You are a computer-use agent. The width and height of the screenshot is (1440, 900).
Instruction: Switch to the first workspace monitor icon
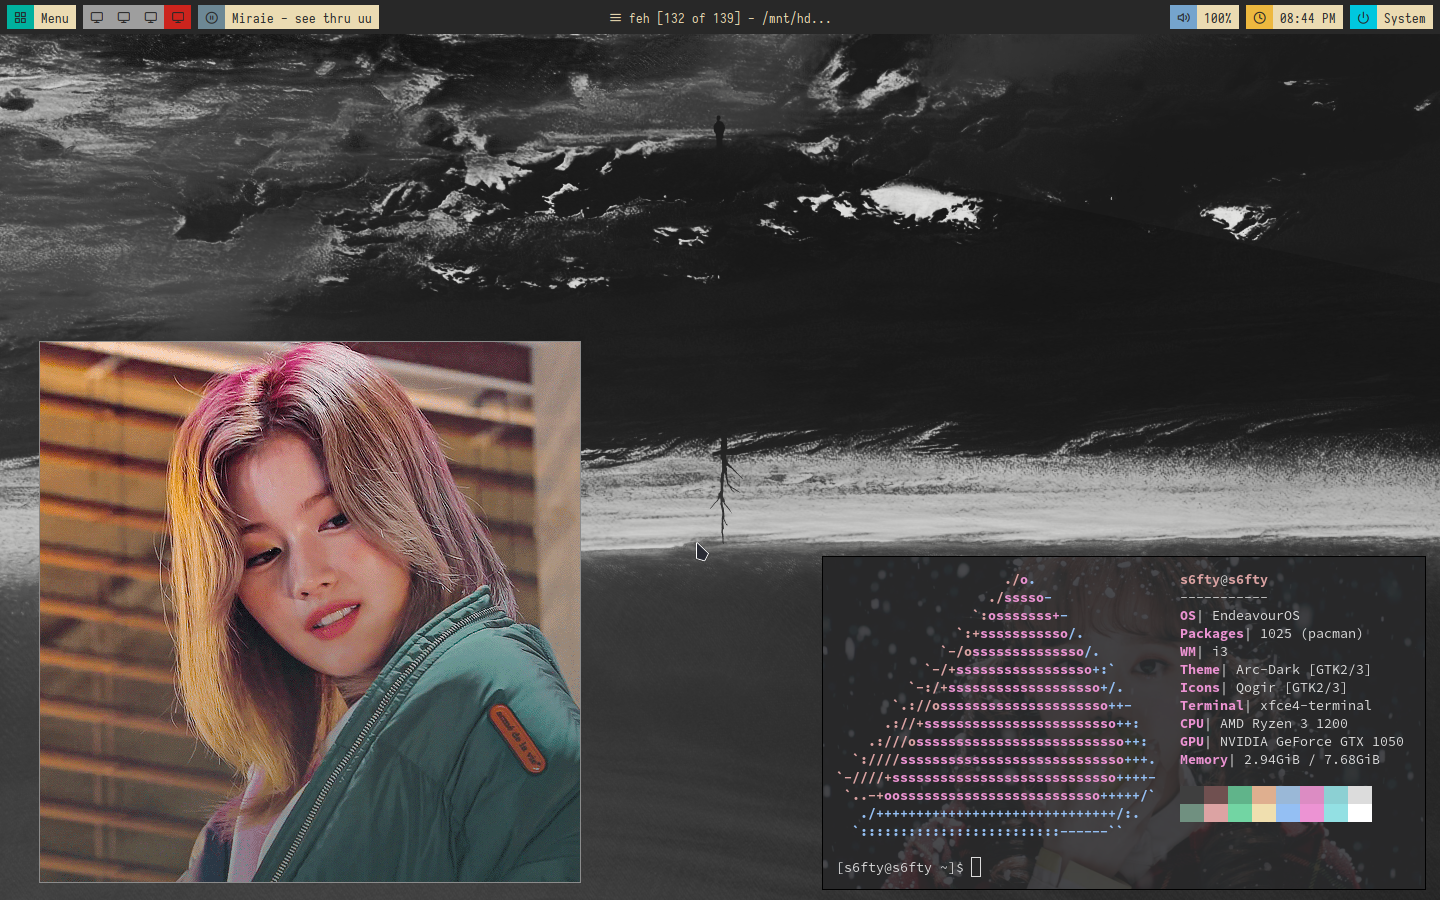pos(97,17)
